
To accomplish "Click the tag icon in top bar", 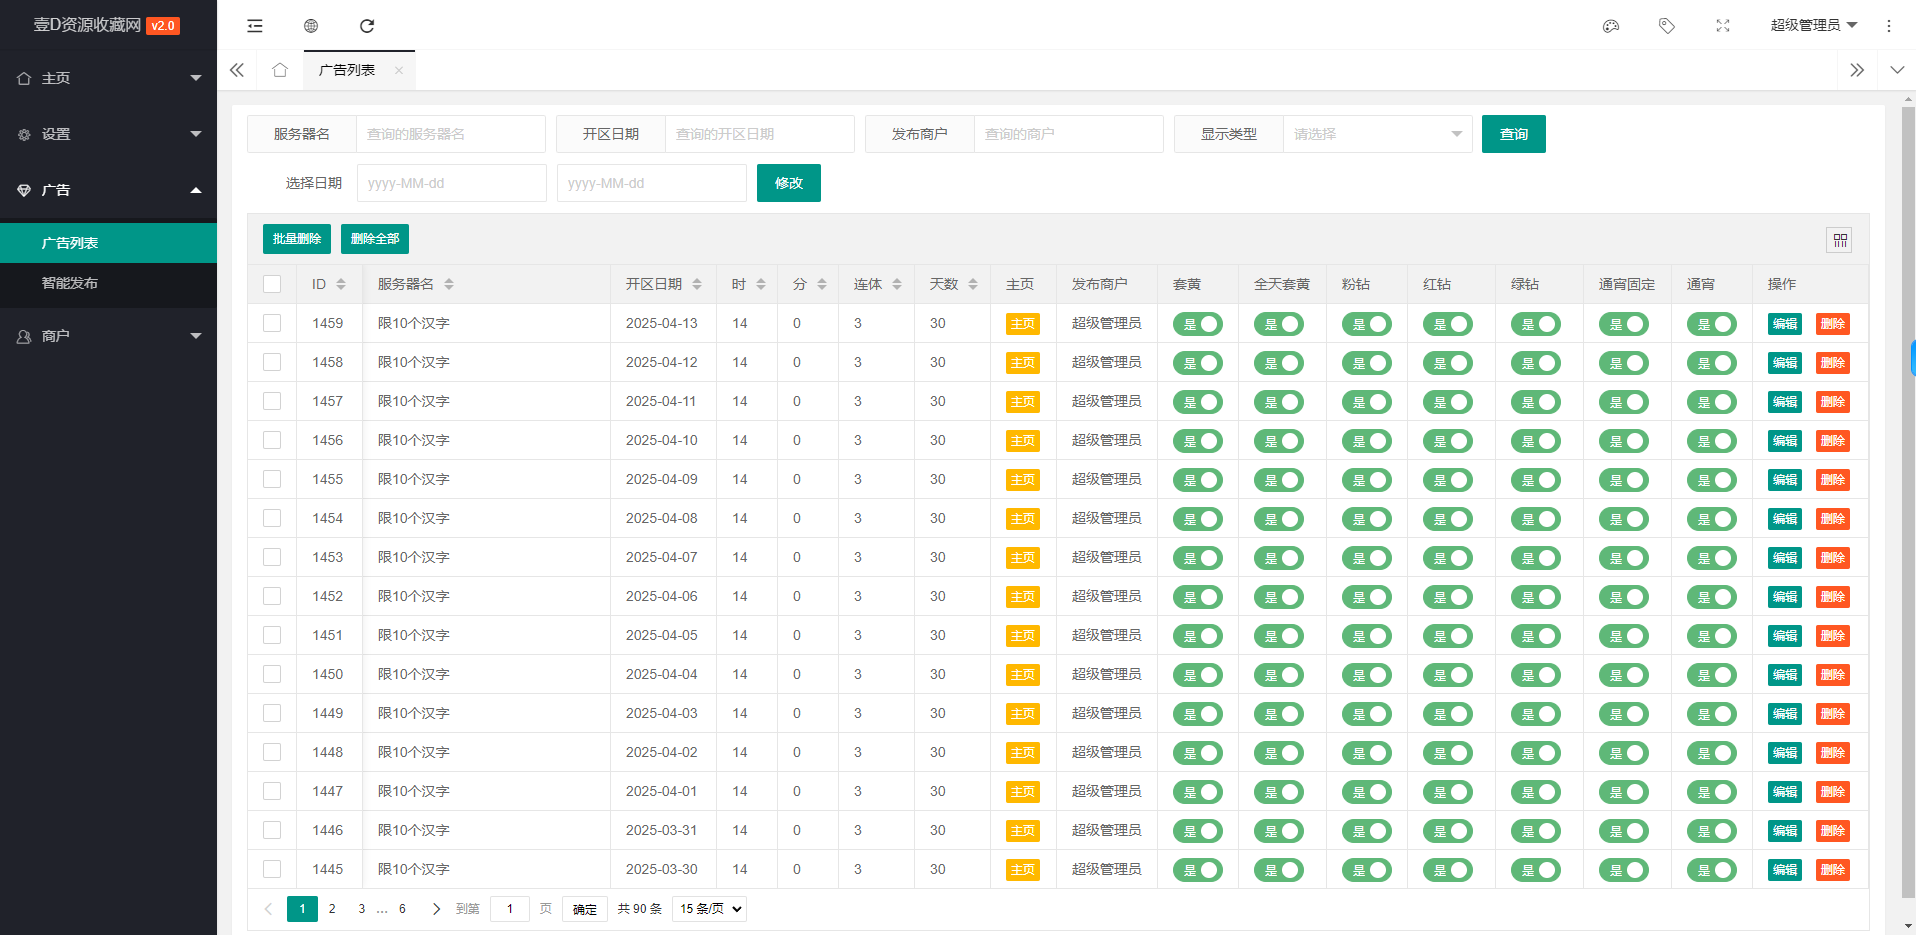I will click(x=1666, y=26).
